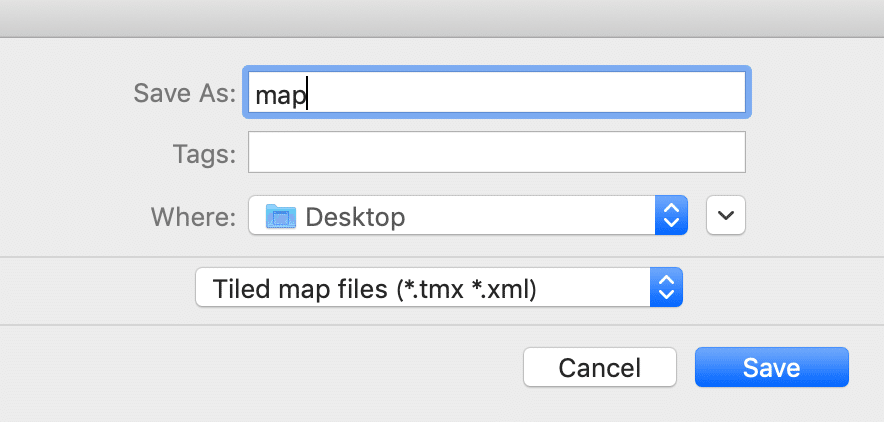Click the word "map" in the filename
This screenshot has width=884, height=422.
click(x=280, y=95)
